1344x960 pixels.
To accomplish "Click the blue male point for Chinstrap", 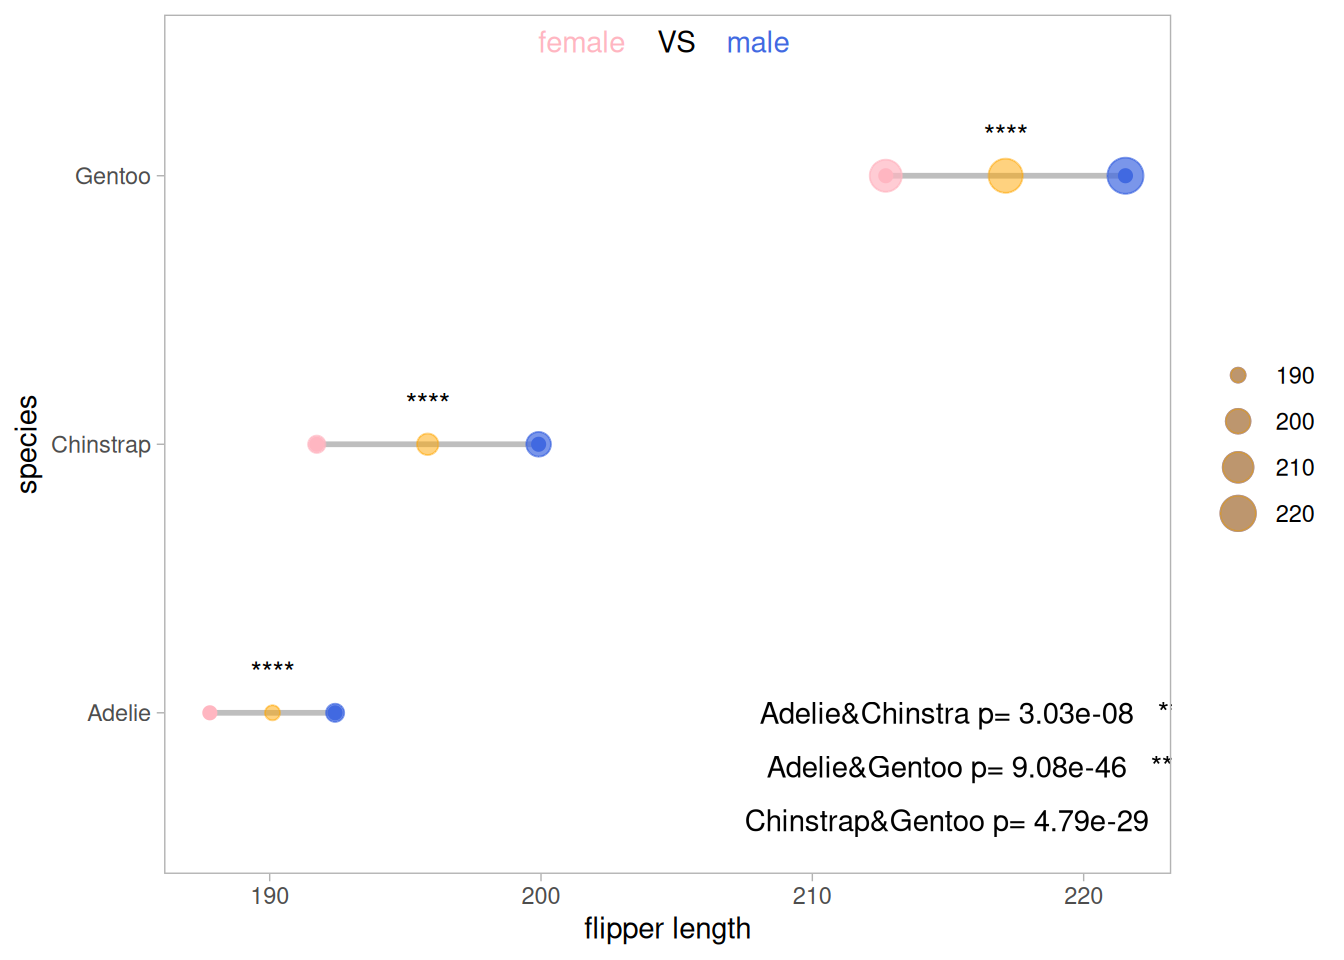I will [538, 444].
